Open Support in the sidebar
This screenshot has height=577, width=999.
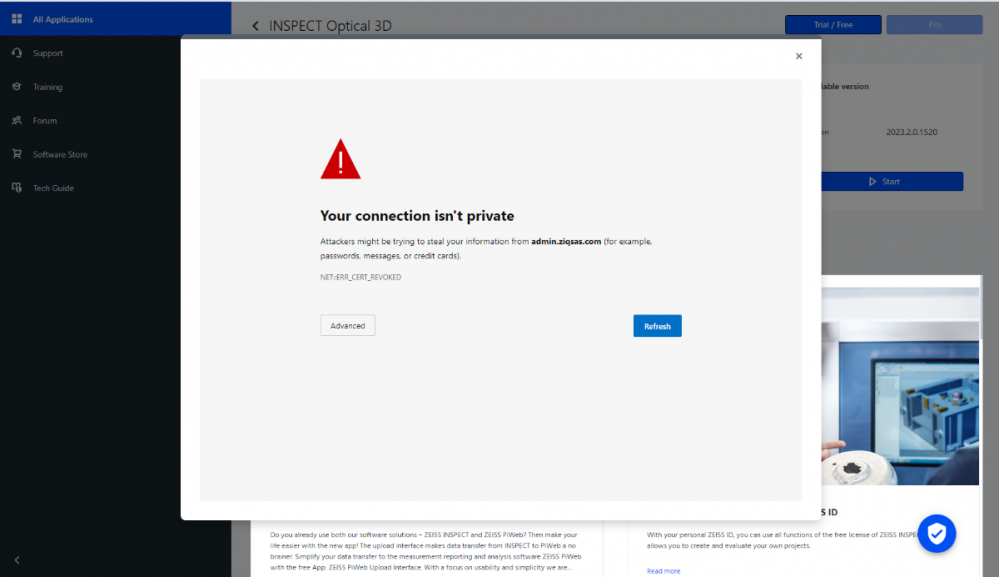[x=48, y=53]
